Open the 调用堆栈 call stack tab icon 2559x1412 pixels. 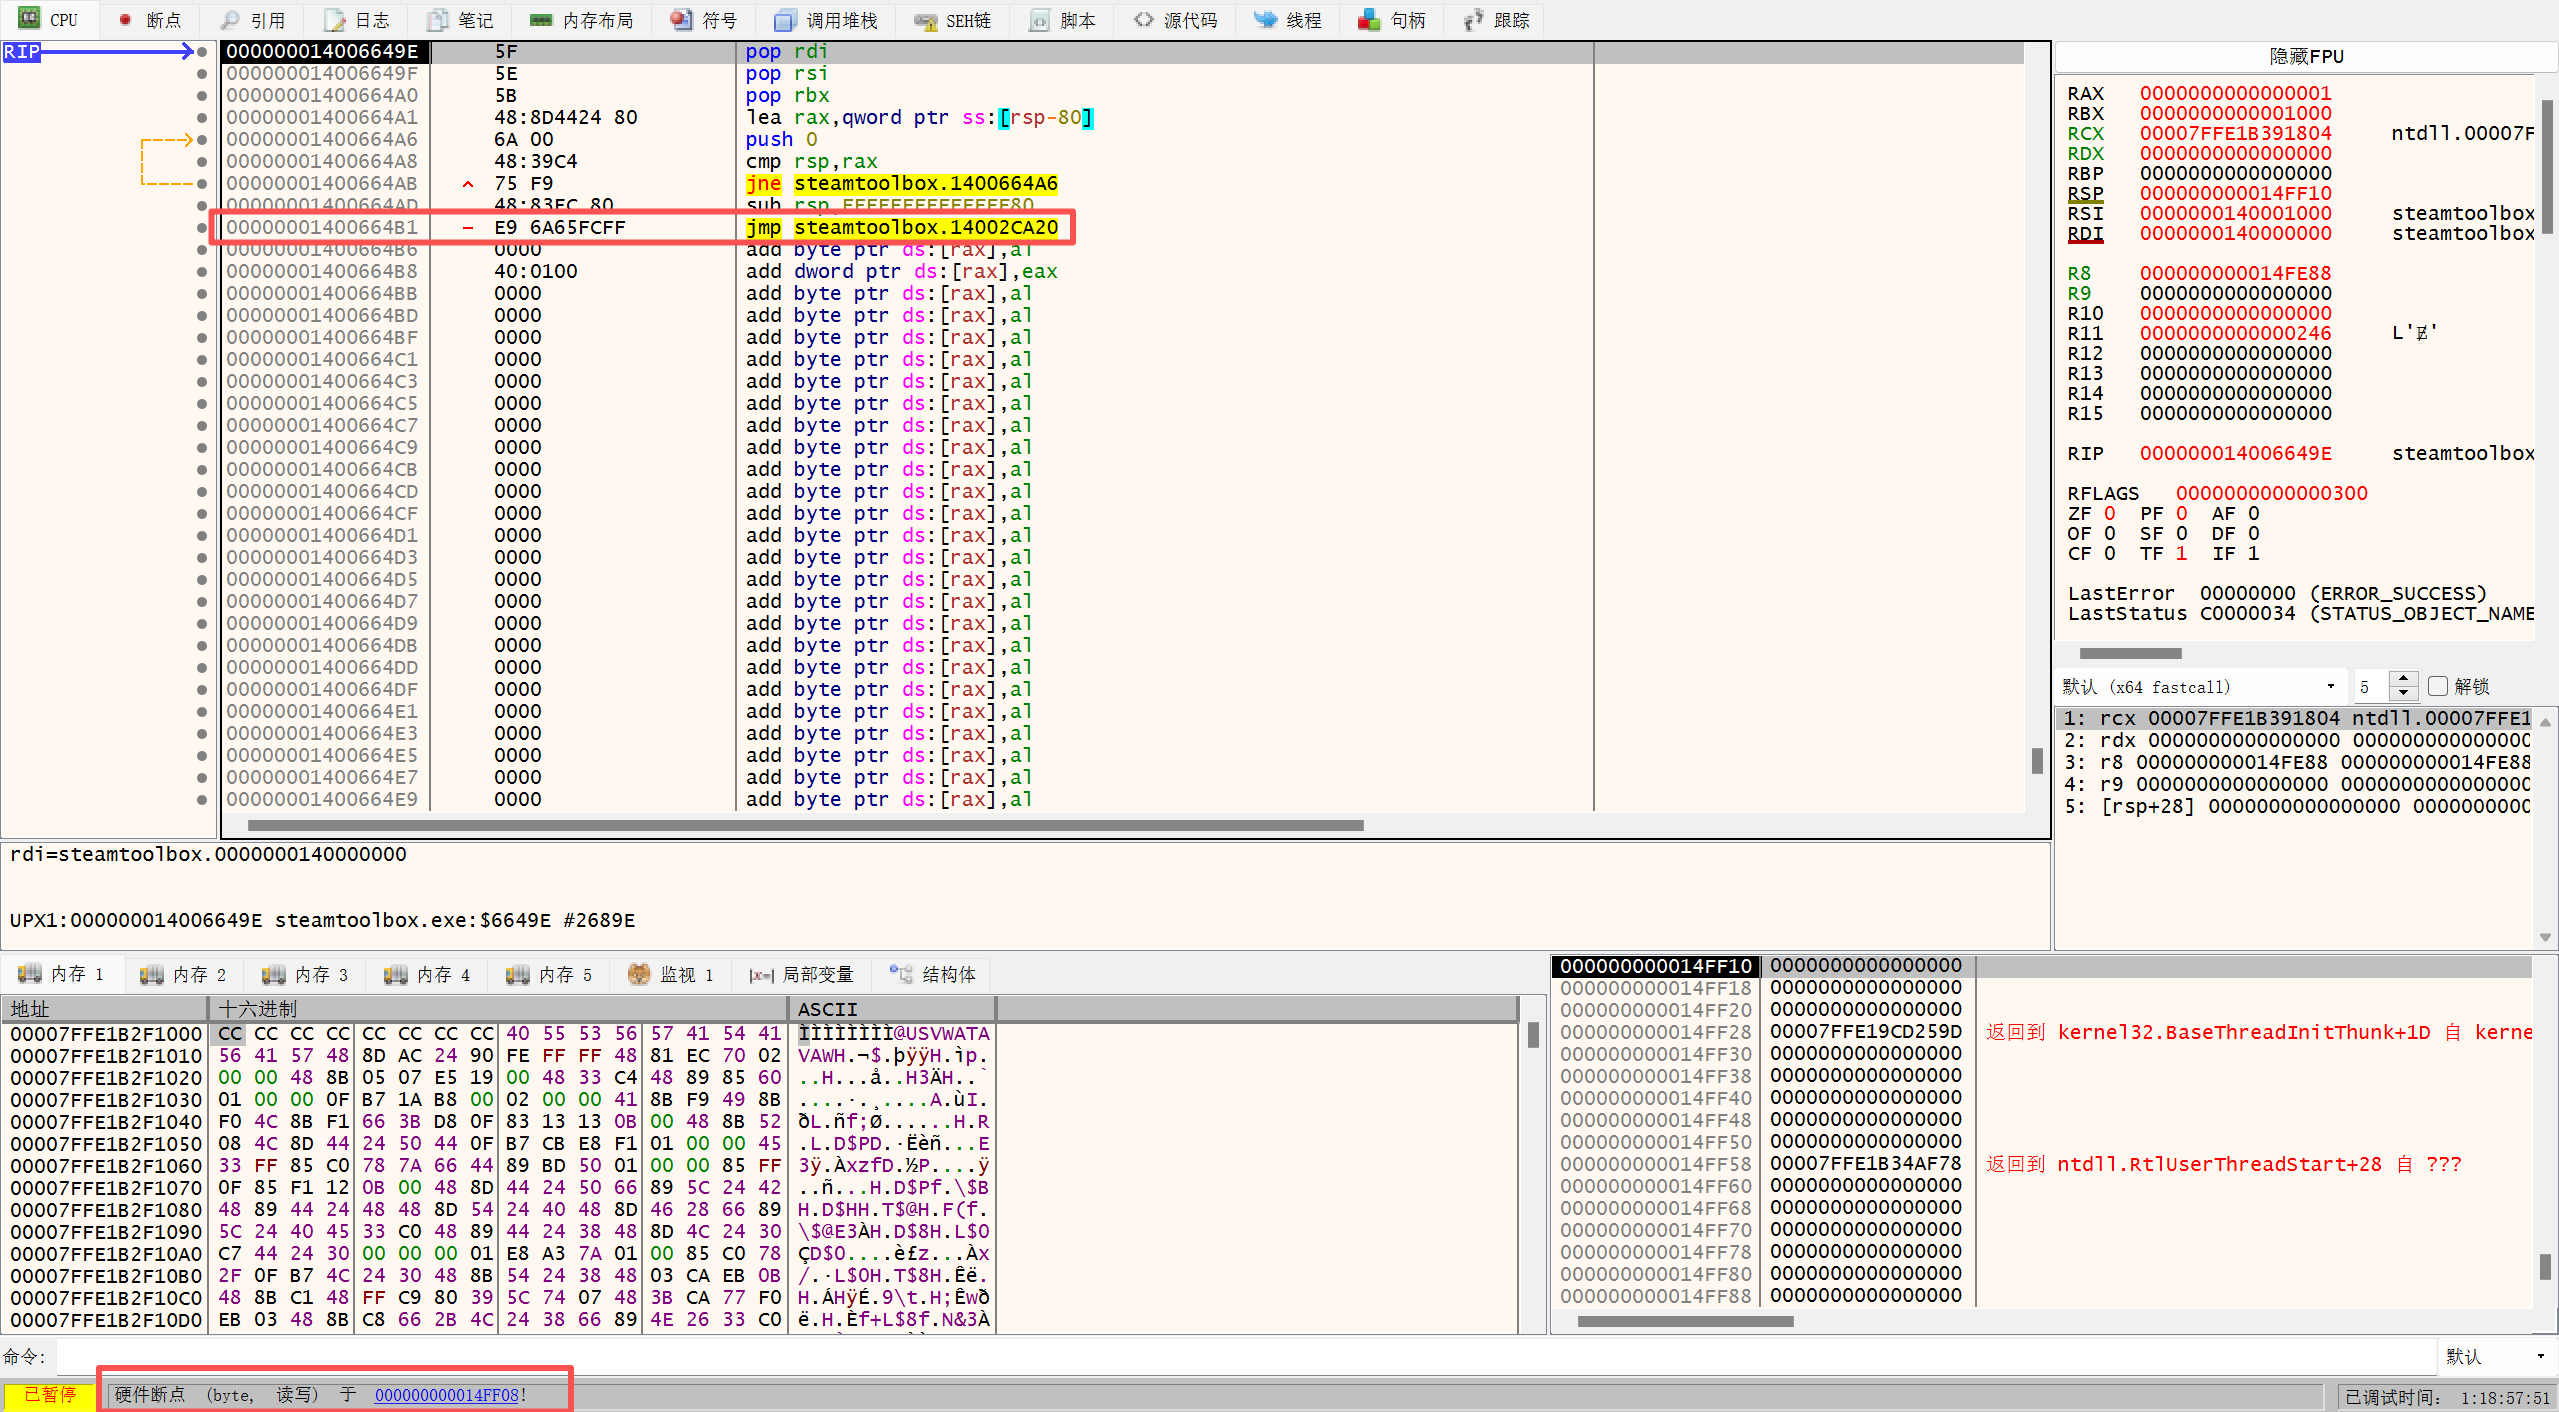tap(785, 20)
